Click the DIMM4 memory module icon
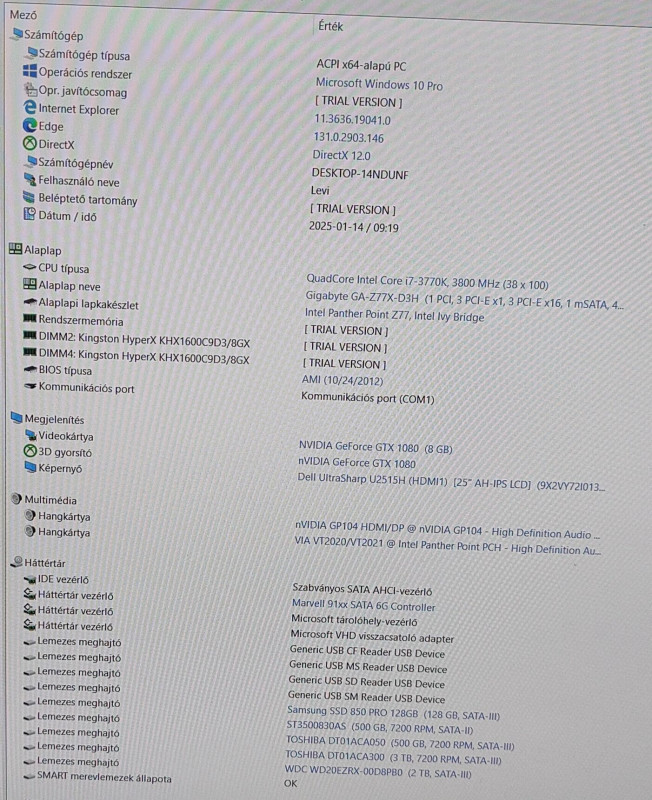 30,353
